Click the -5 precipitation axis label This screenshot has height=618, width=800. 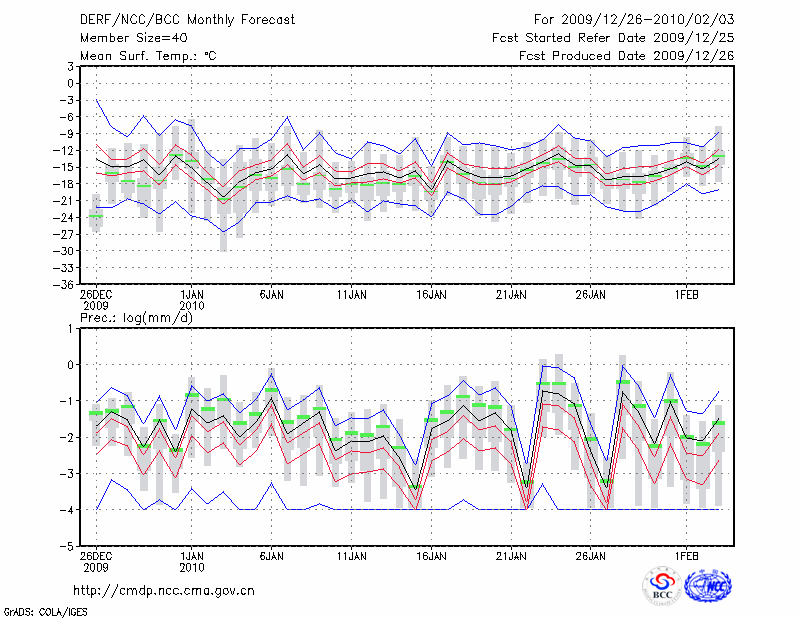pos(68,547)
